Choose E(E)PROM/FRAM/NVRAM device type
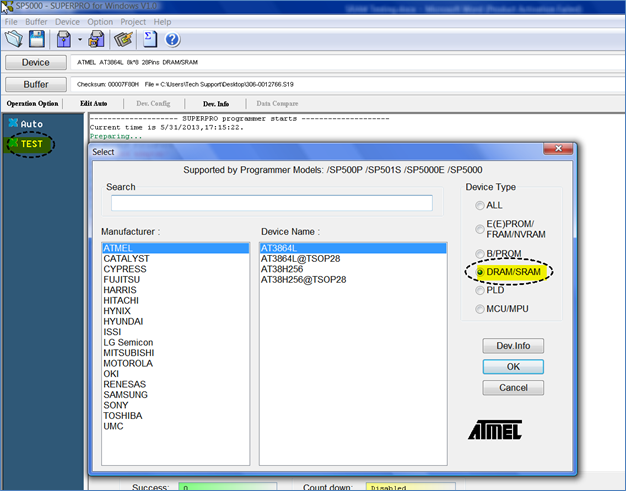This screenshot has height=500, width=643. click(x=481, y=229)
